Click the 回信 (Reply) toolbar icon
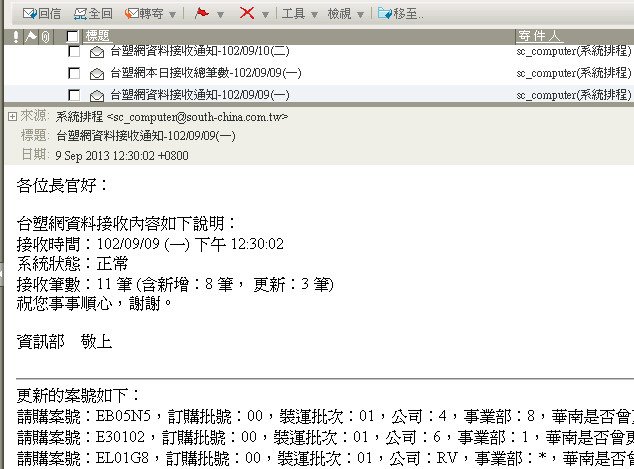Image resolution: width=634 pixels, height=469 pixels. pyautogui.click(x=30, y=14)
